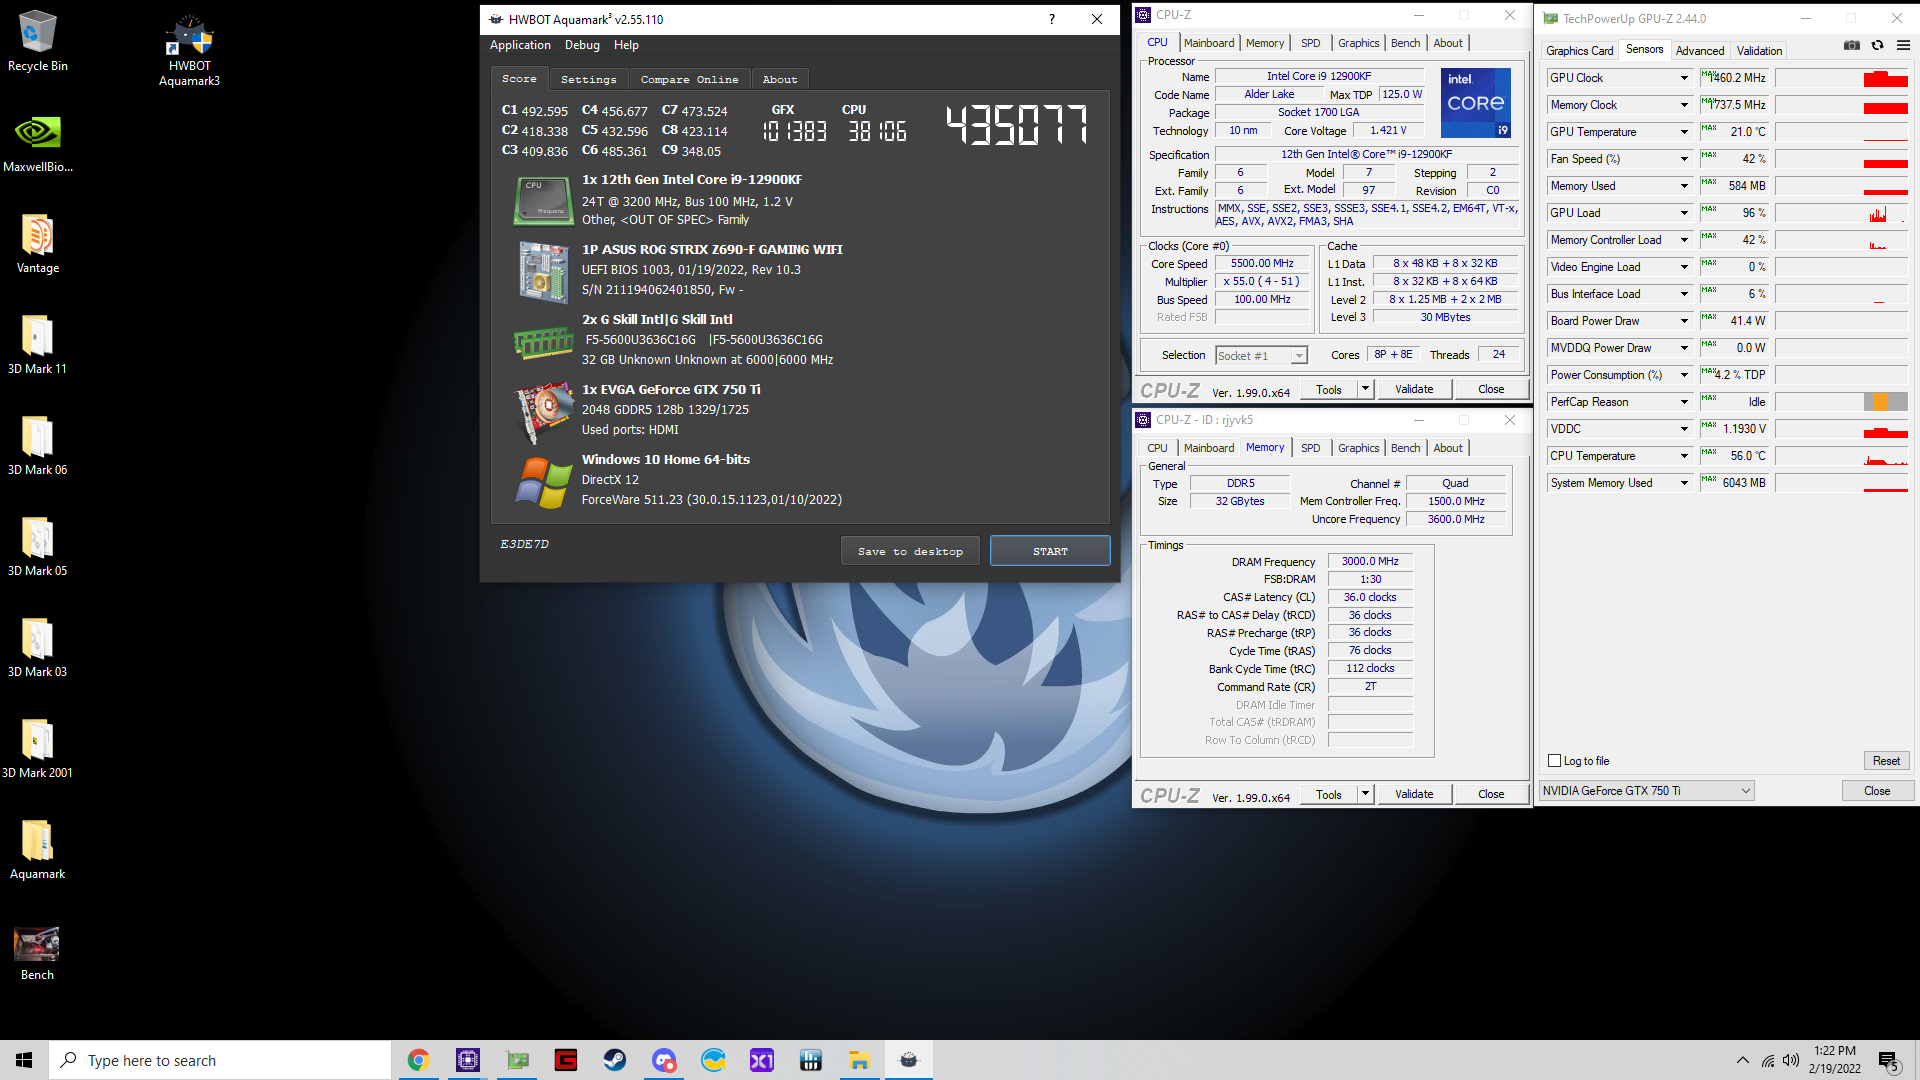
Task: Click Validate in the lower CPU-Z Memory window
Action: click(x=1414, y=795)
